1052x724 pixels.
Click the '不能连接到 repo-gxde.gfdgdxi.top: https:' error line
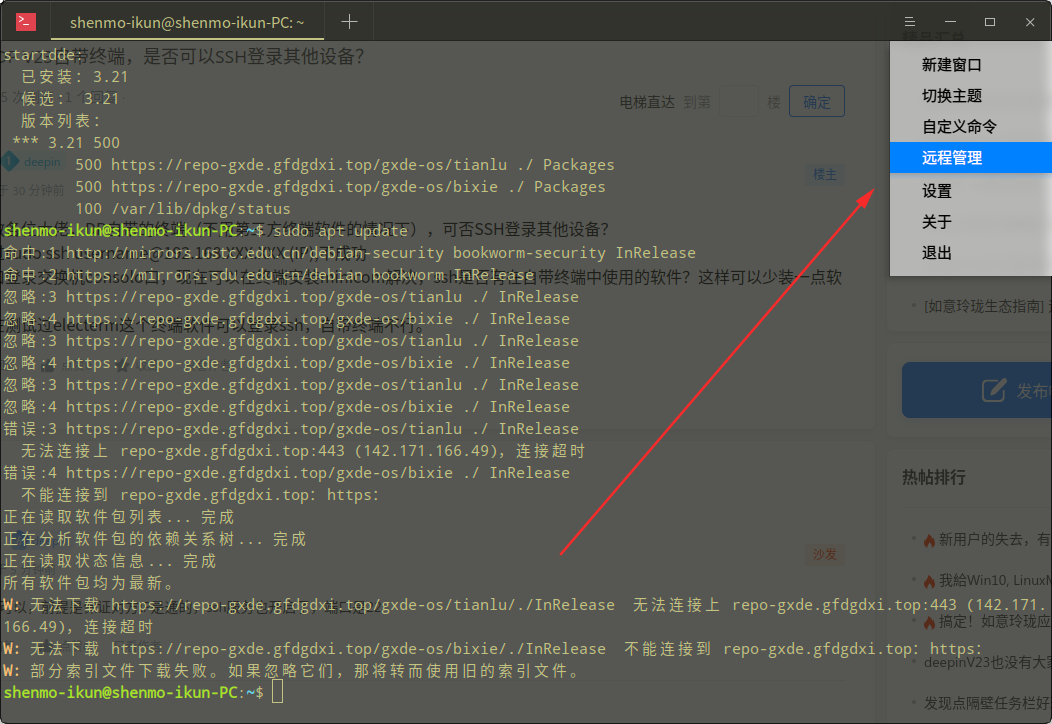200,495
